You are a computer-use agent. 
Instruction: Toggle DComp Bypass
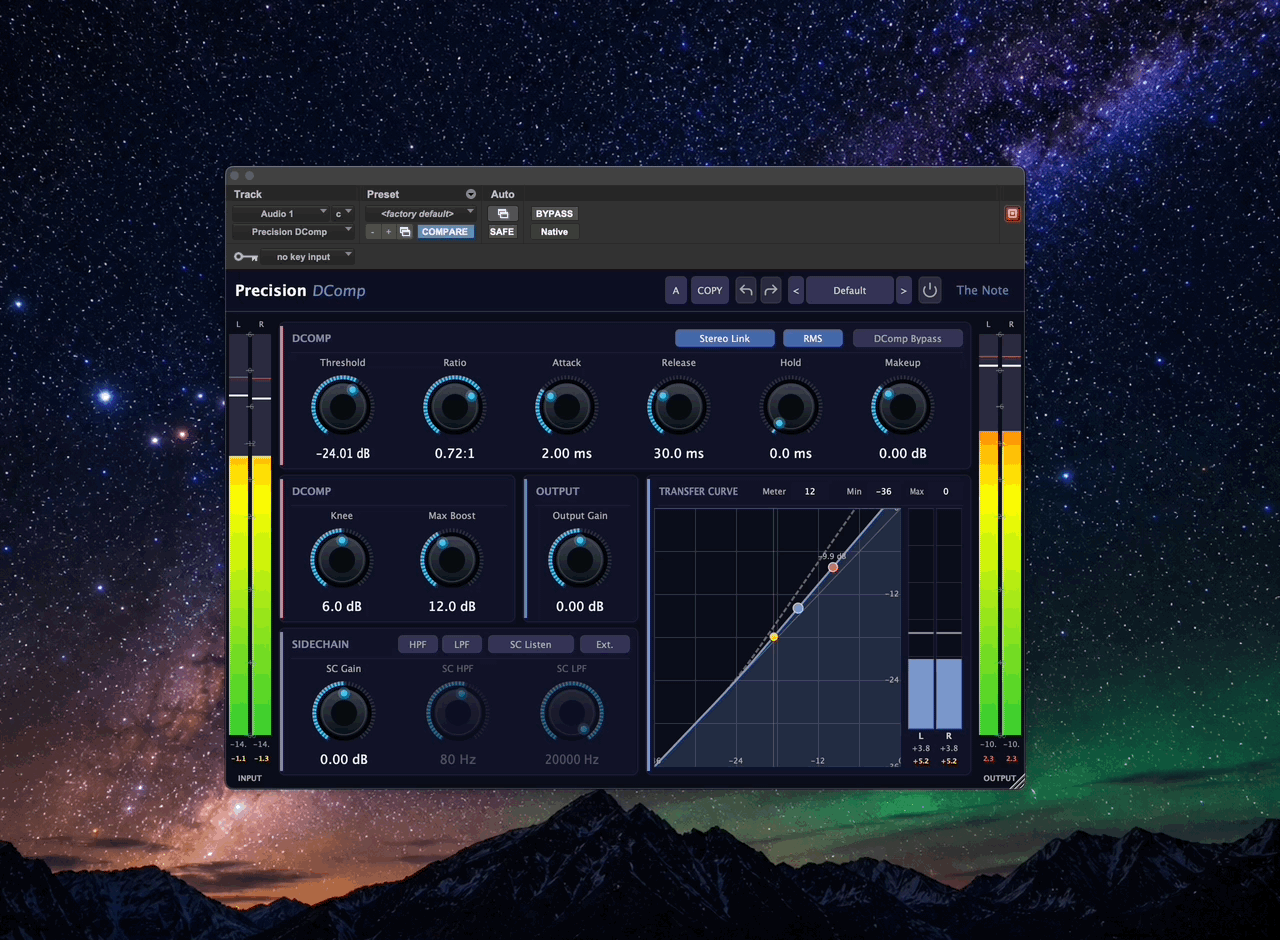pyautogui.click(x=908, y=338)
